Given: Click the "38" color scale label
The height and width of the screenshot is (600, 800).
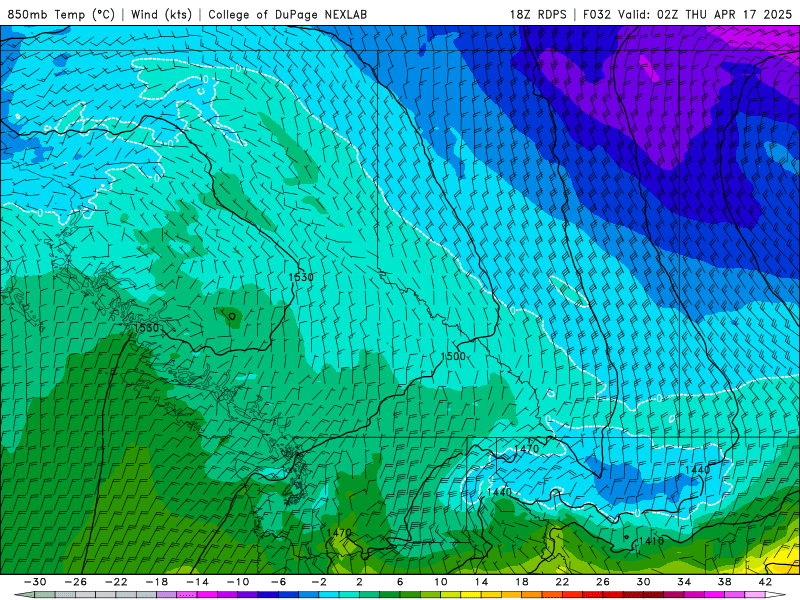Looking at the screenshot, I should click(724, 582).
